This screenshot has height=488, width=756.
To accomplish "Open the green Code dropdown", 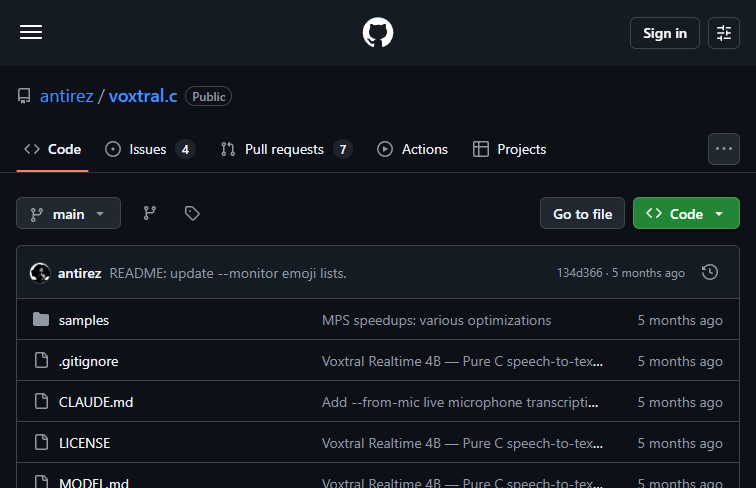I will [x=686, y=213].
